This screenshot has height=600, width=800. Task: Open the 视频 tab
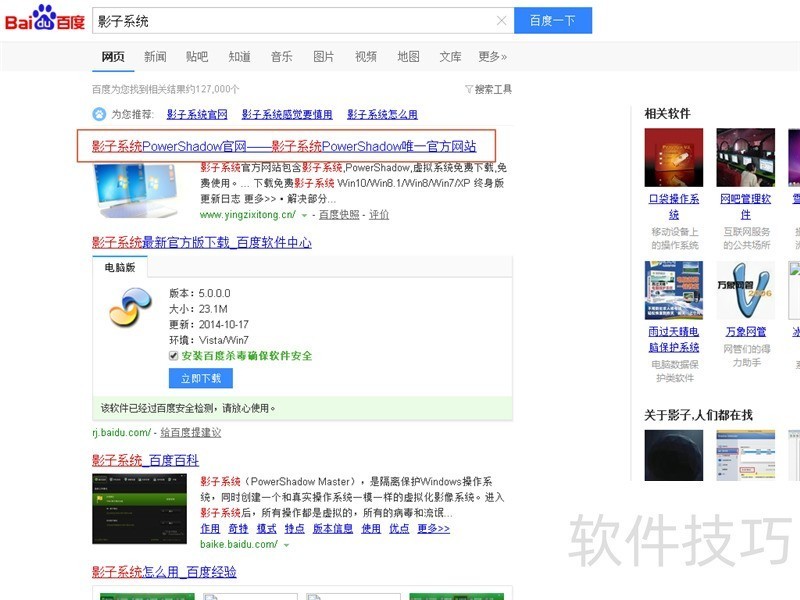pos(366,57)
